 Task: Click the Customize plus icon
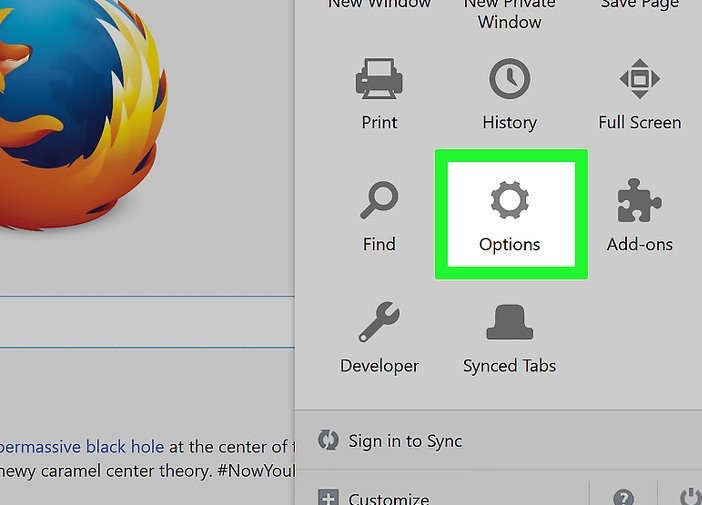(x=328, y=498)
